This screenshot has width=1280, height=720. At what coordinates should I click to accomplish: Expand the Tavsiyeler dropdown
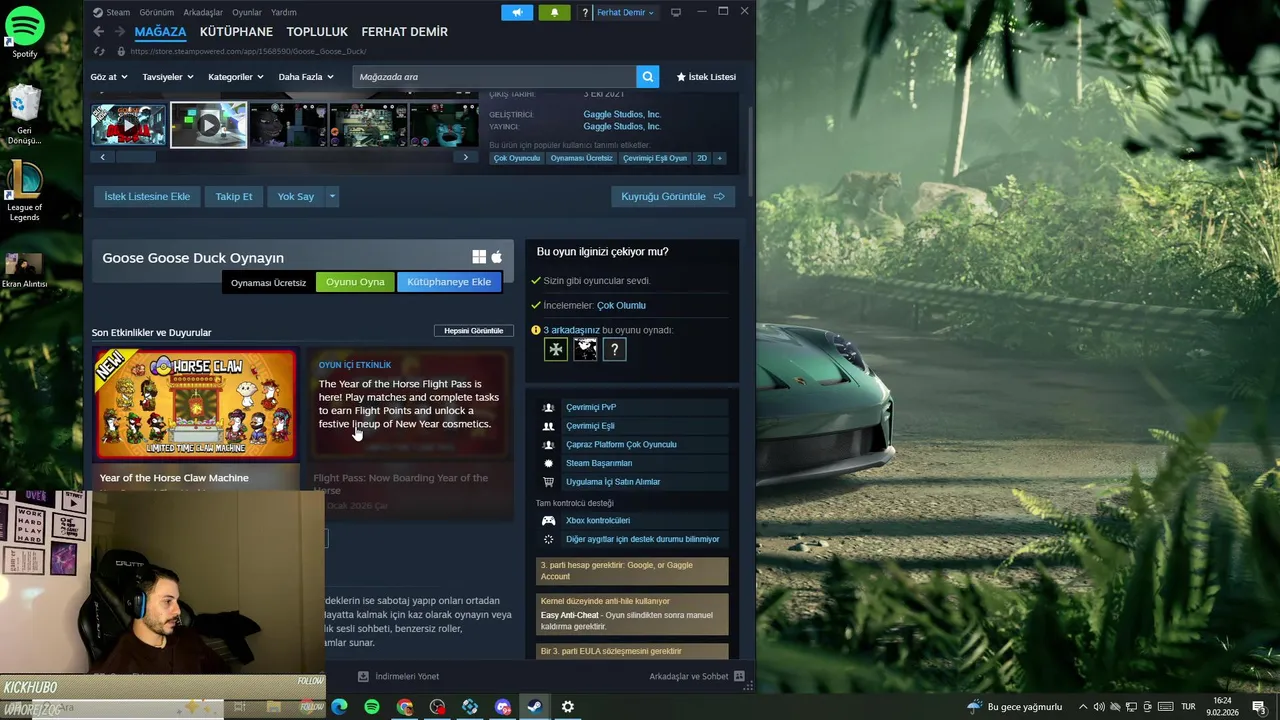click(168, 77)
